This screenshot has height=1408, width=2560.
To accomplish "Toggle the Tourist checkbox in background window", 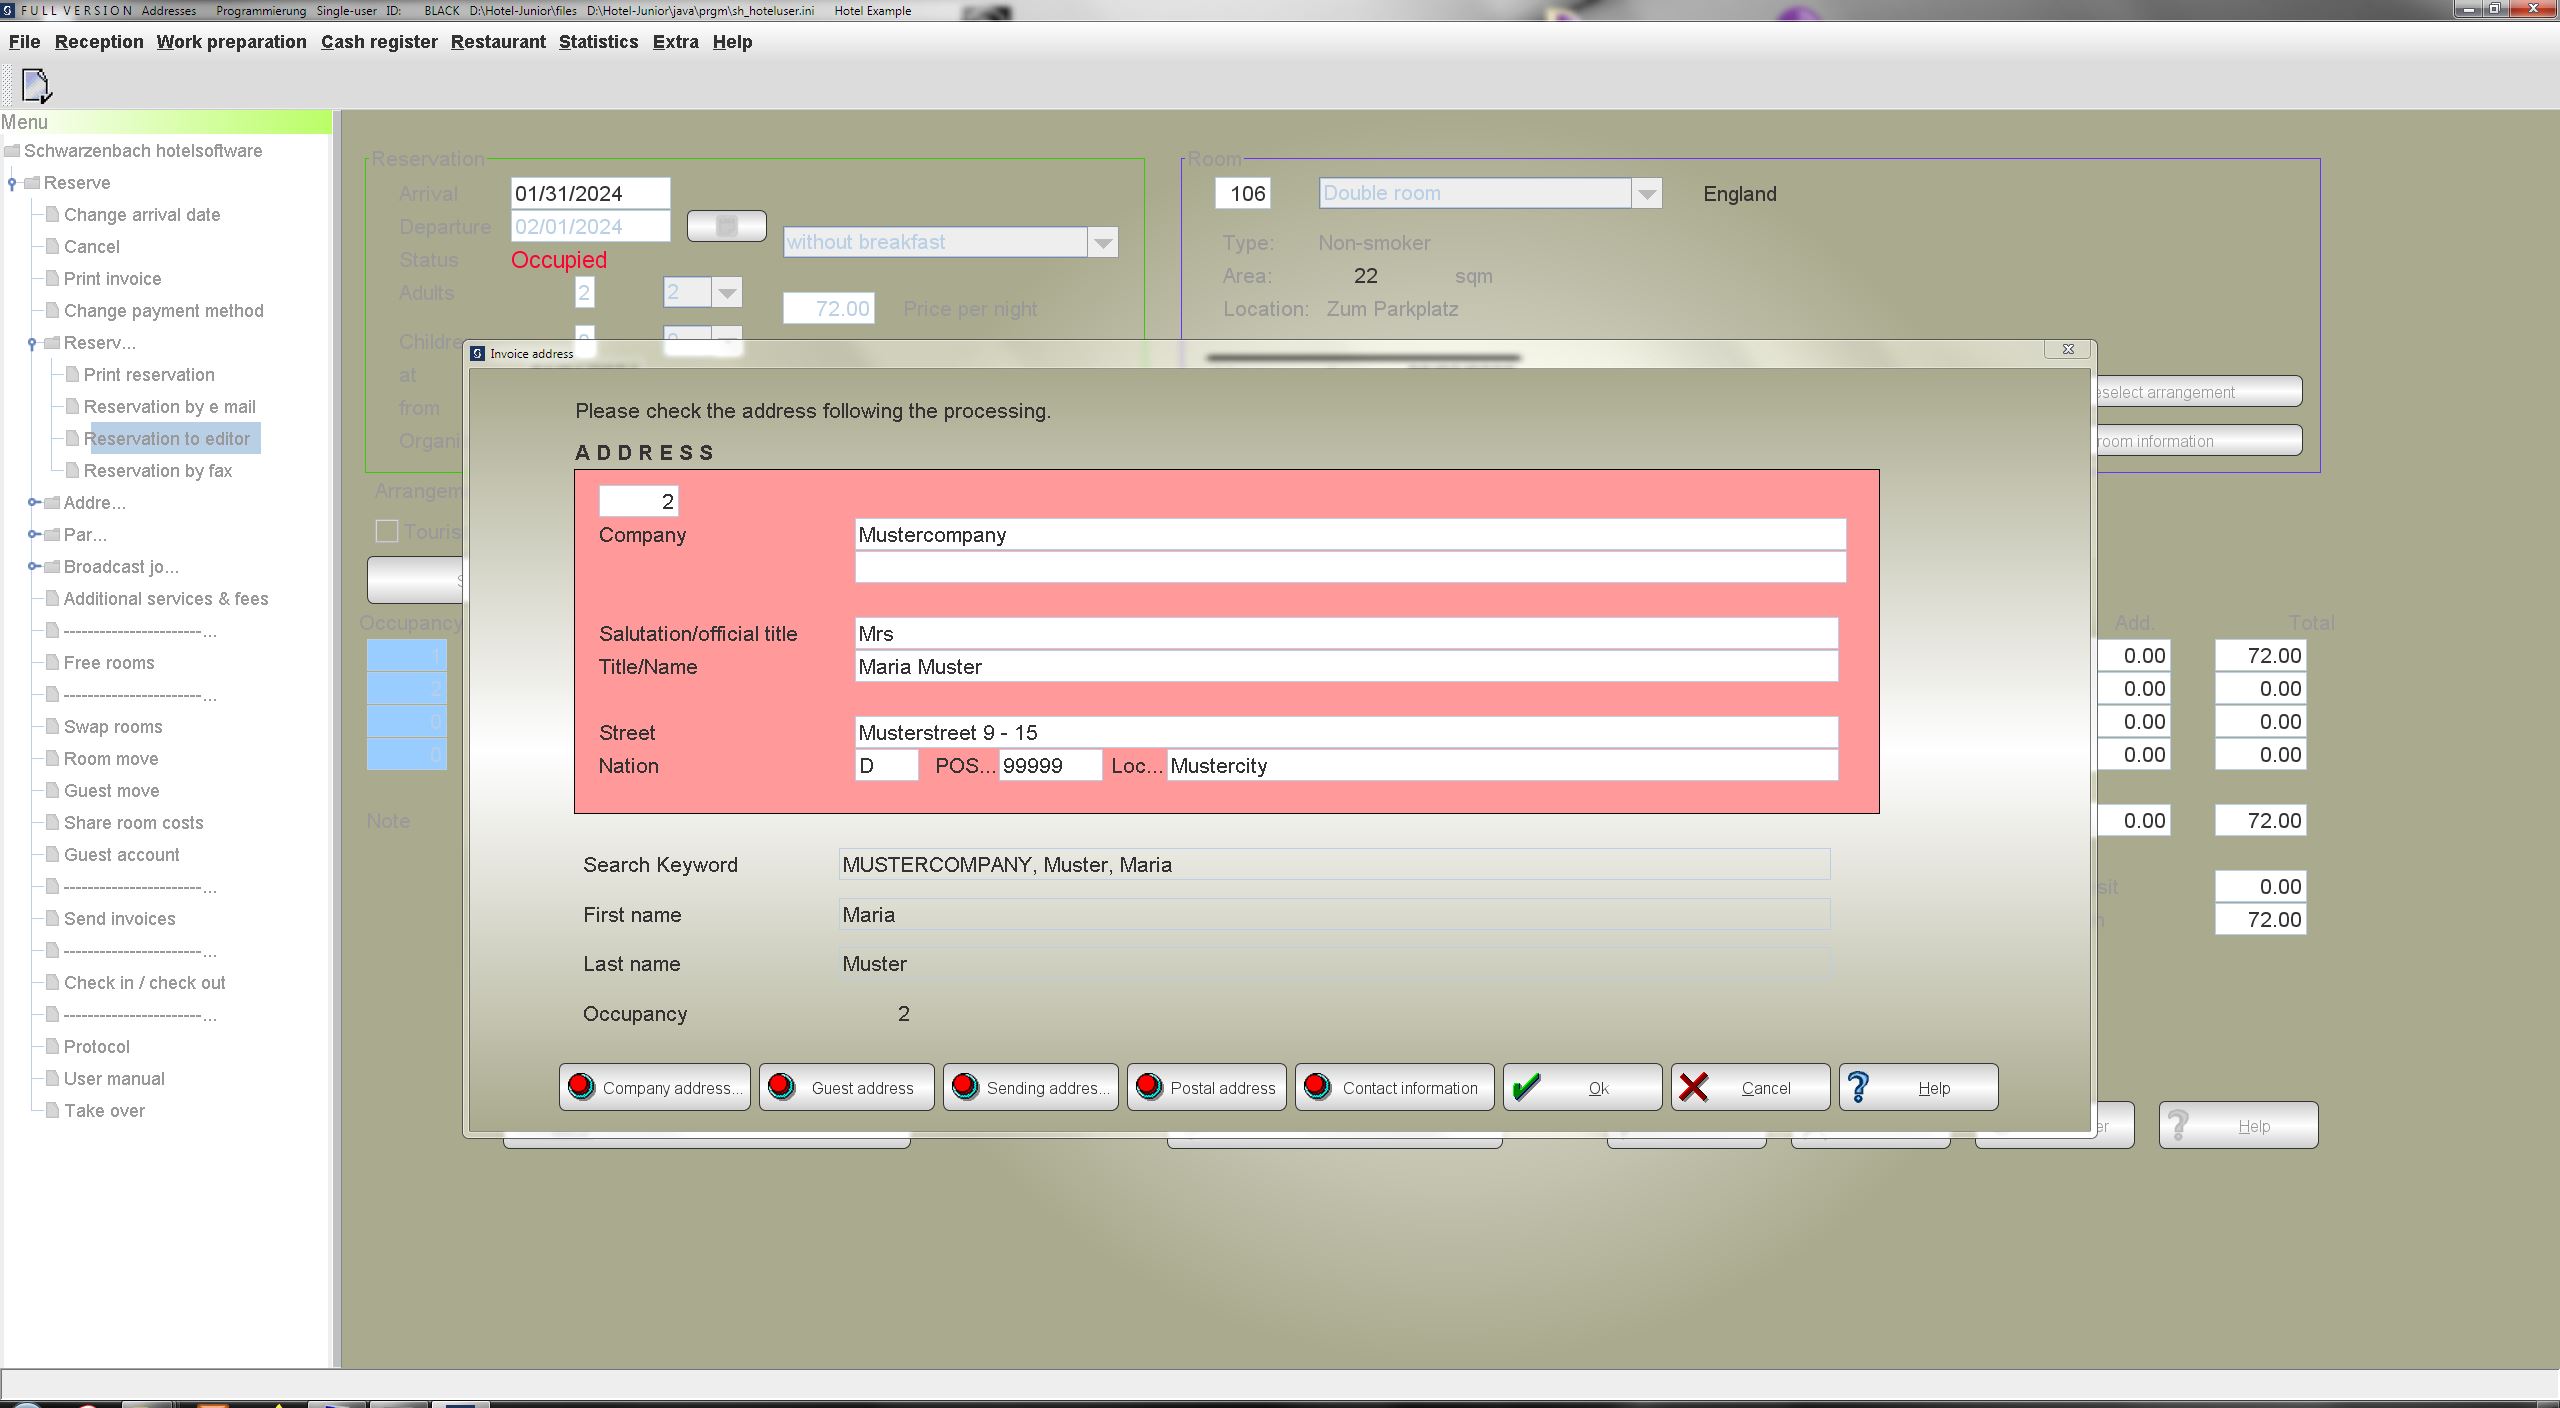I will pos(386,531).
